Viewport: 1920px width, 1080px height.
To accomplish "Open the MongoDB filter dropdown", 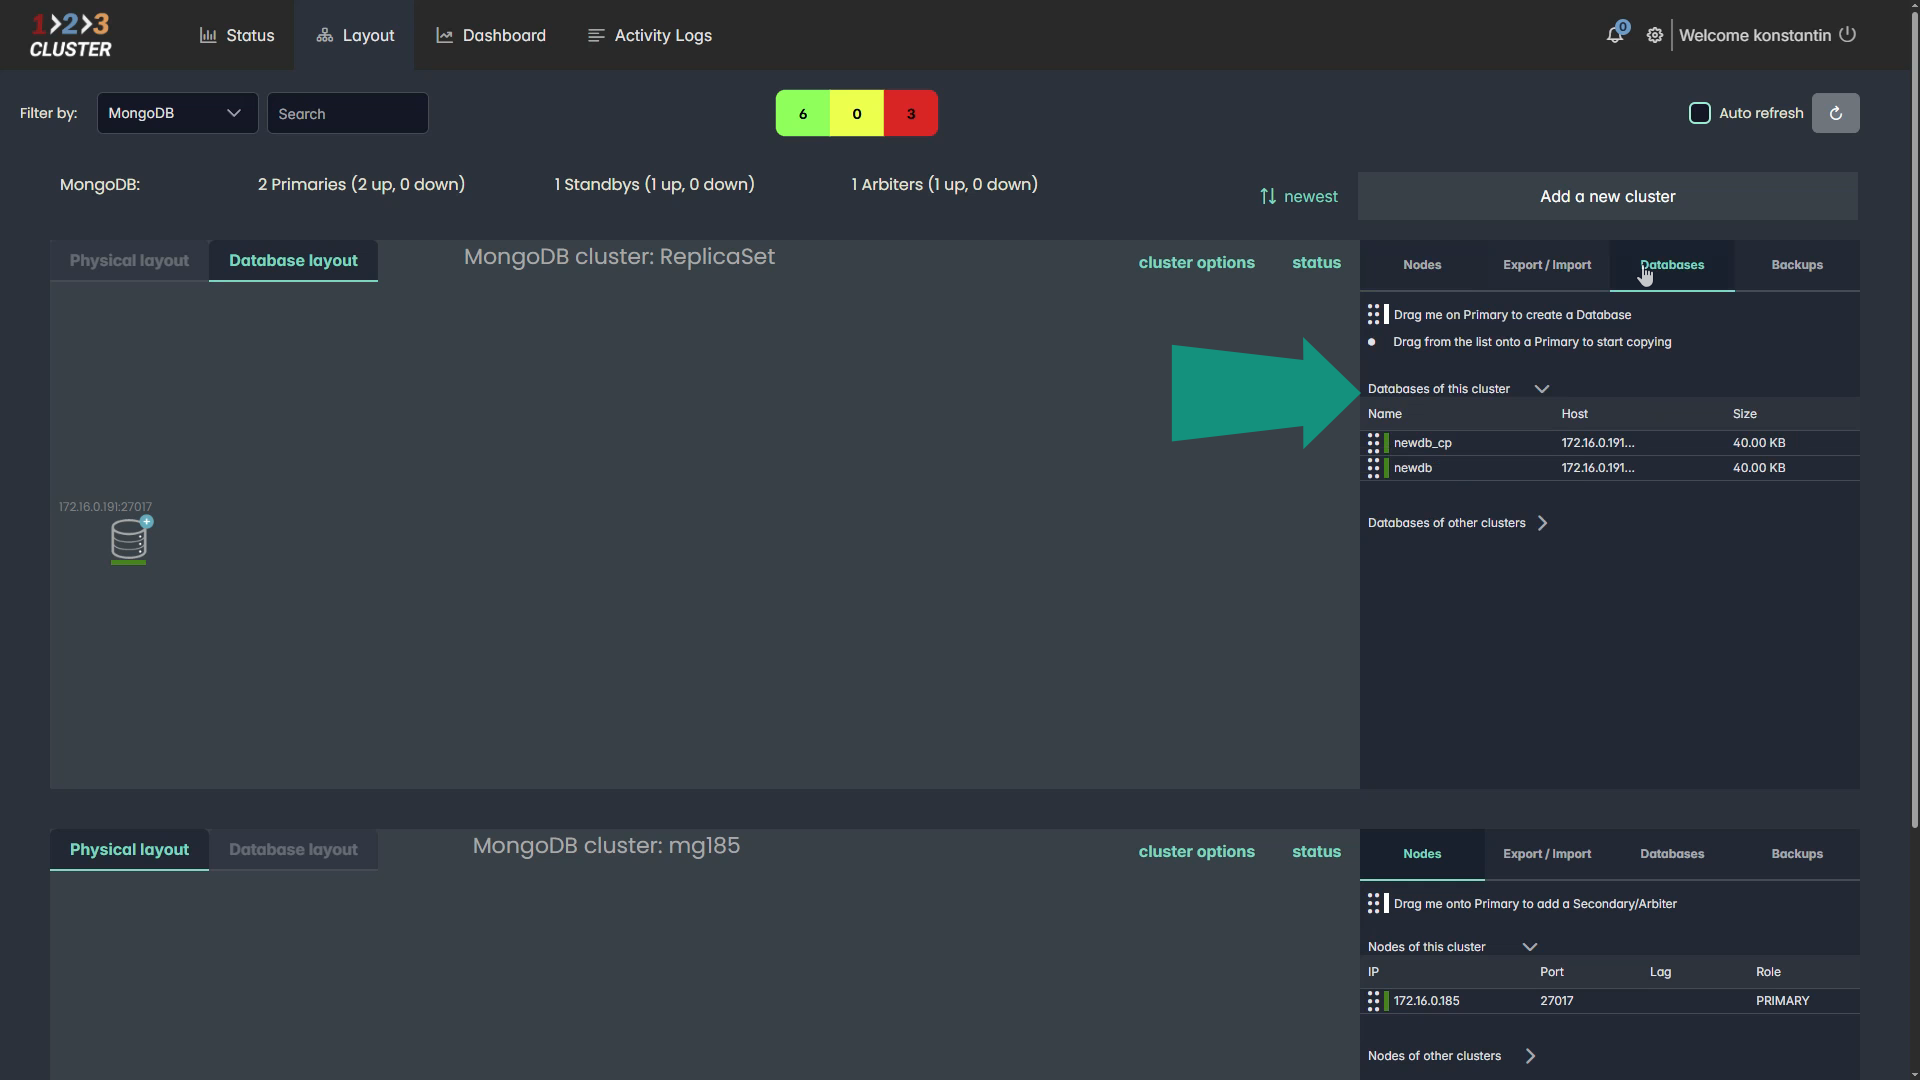I will [x=177, y=113].
